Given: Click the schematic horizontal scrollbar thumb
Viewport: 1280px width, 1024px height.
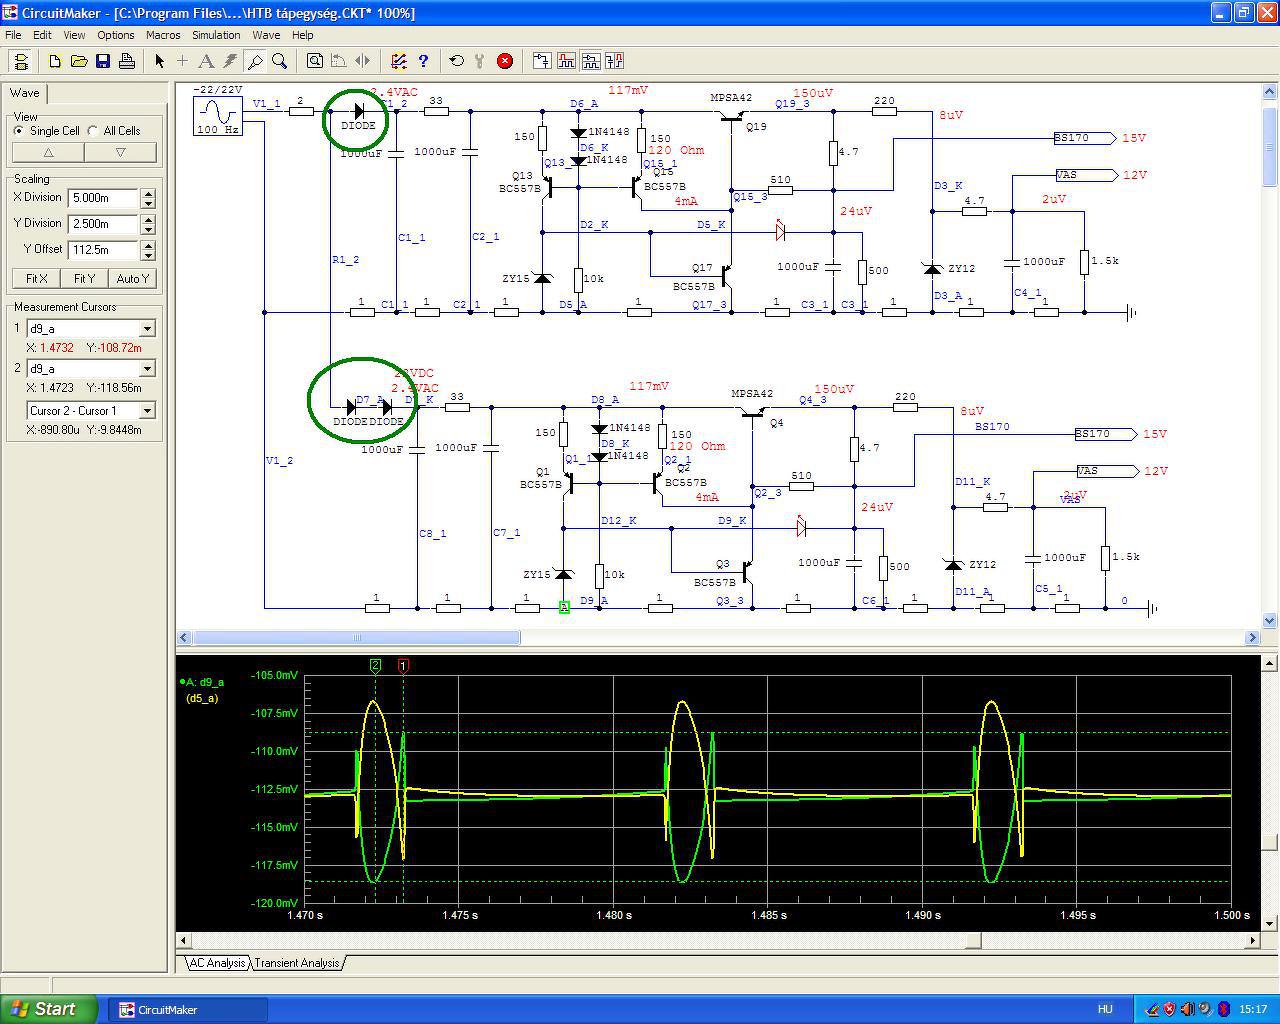Looking at the screenshot, I should click(356, 637).
